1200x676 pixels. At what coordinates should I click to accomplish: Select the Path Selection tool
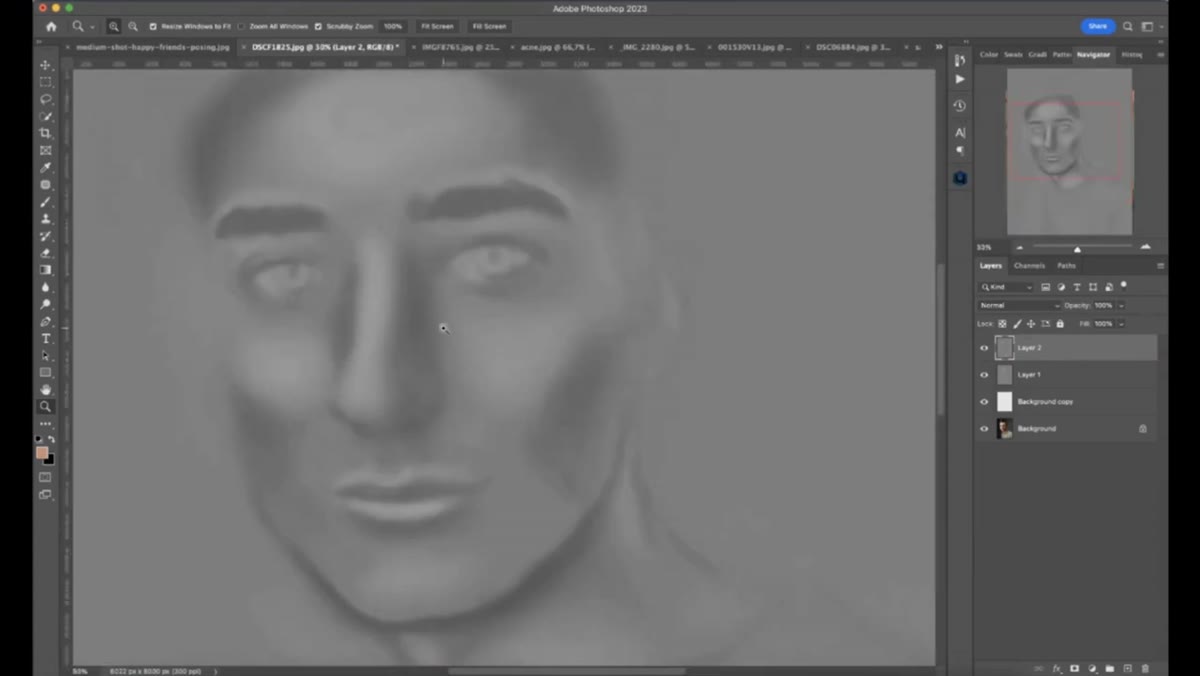[x=45, y=356]
